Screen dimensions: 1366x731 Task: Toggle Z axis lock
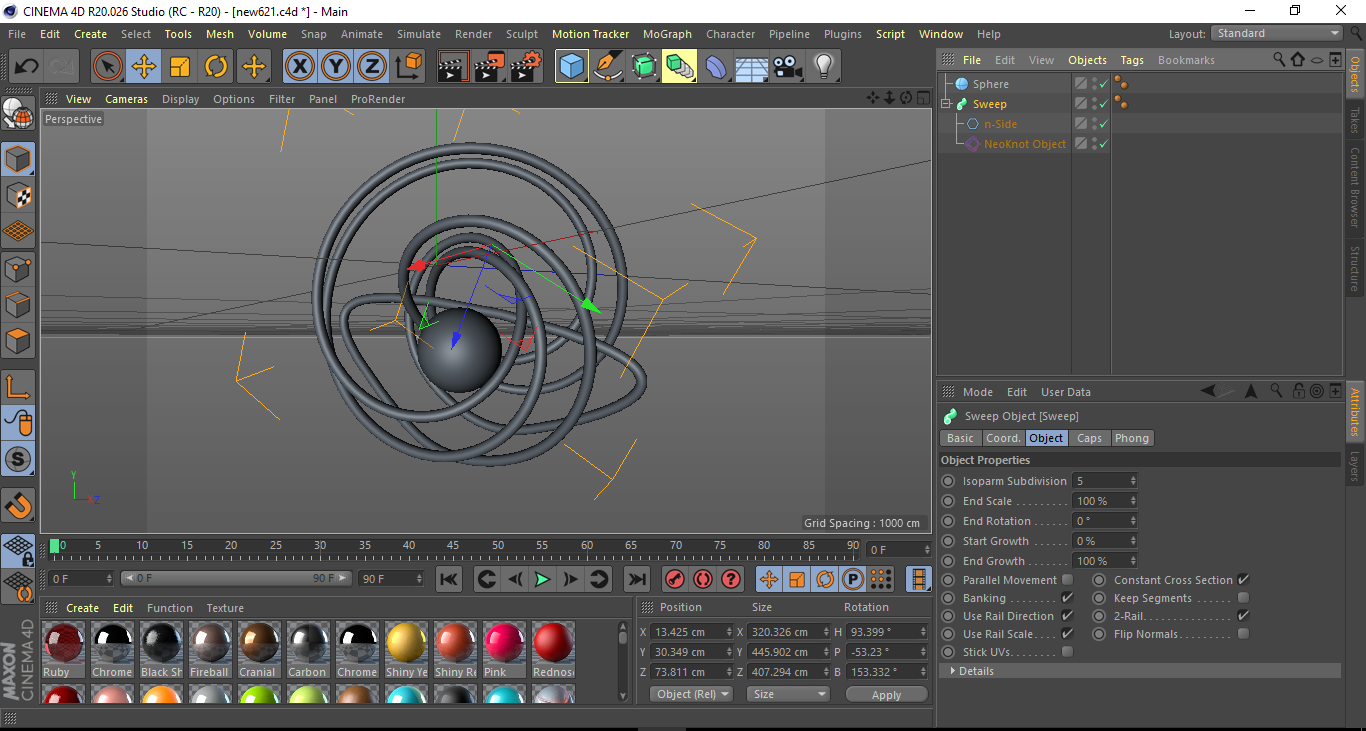click(371, 67)
